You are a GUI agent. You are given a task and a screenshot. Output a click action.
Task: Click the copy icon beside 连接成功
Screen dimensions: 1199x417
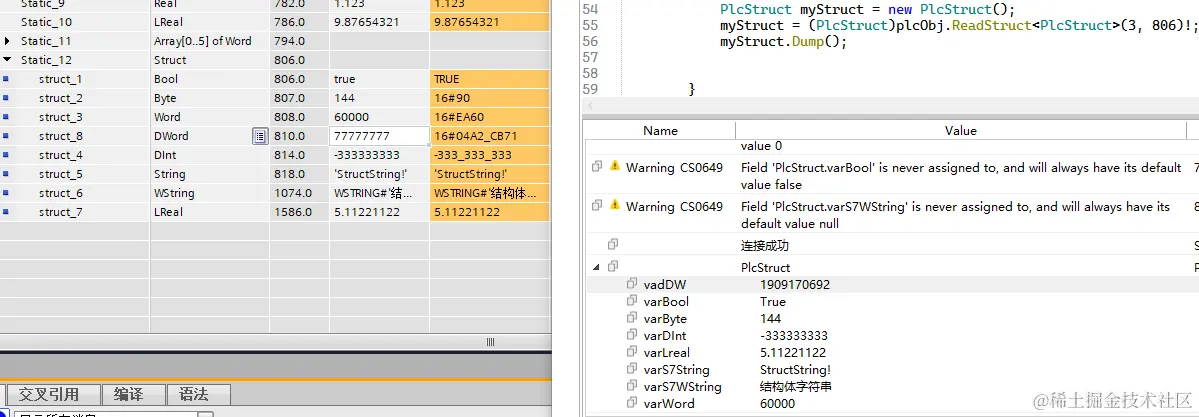tap(613, 245)
